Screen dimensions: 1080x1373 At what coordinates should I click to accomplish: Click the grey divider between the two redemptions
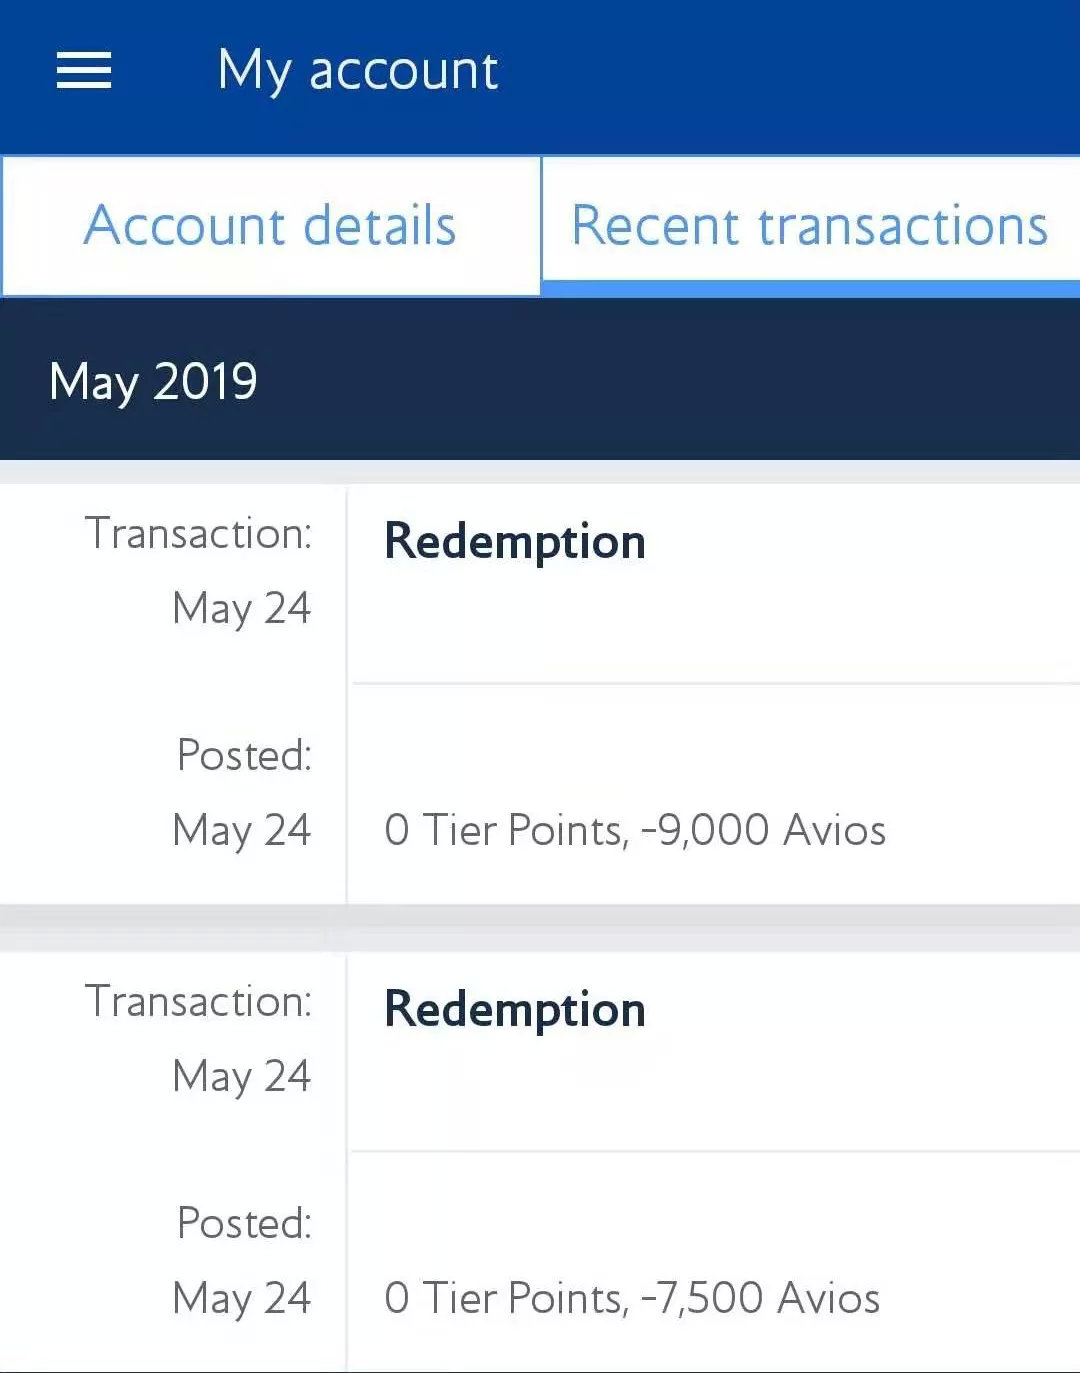[x=540, y=927]
